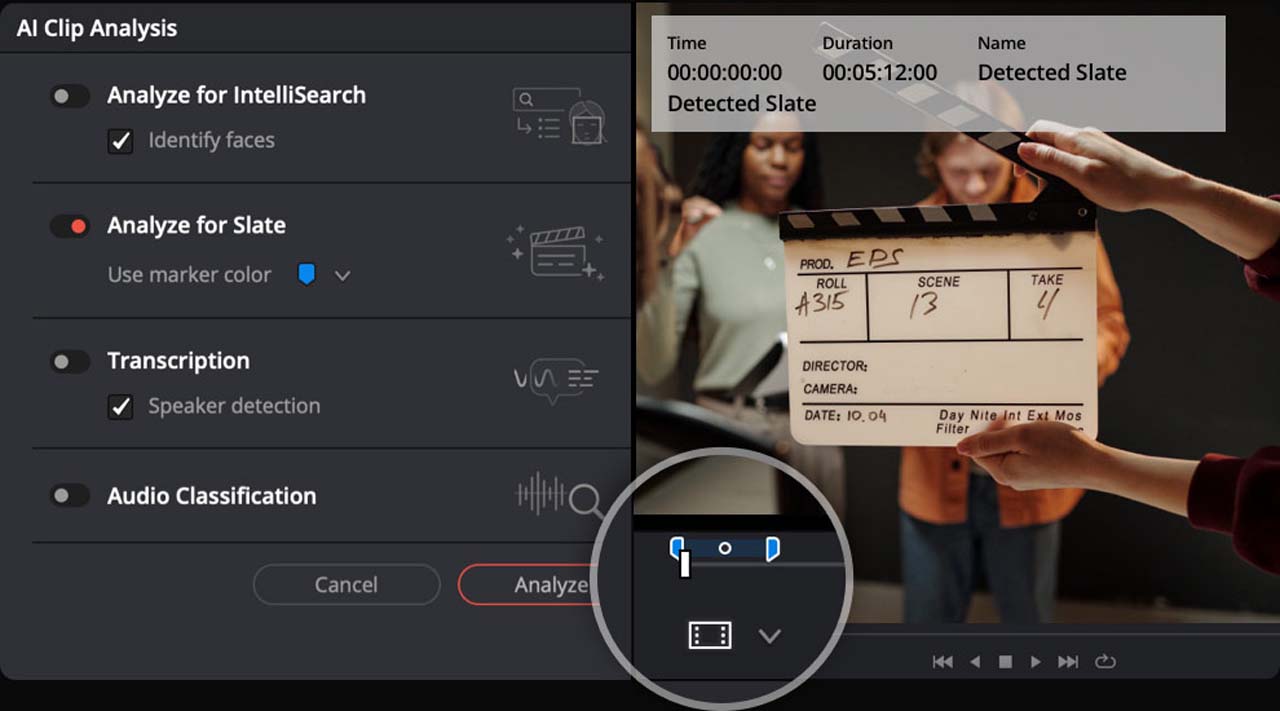The height and width of the screenshot is (711, 1280).
Task: Click the transcription speech bubble icon
Action: (x=555, y=380)
